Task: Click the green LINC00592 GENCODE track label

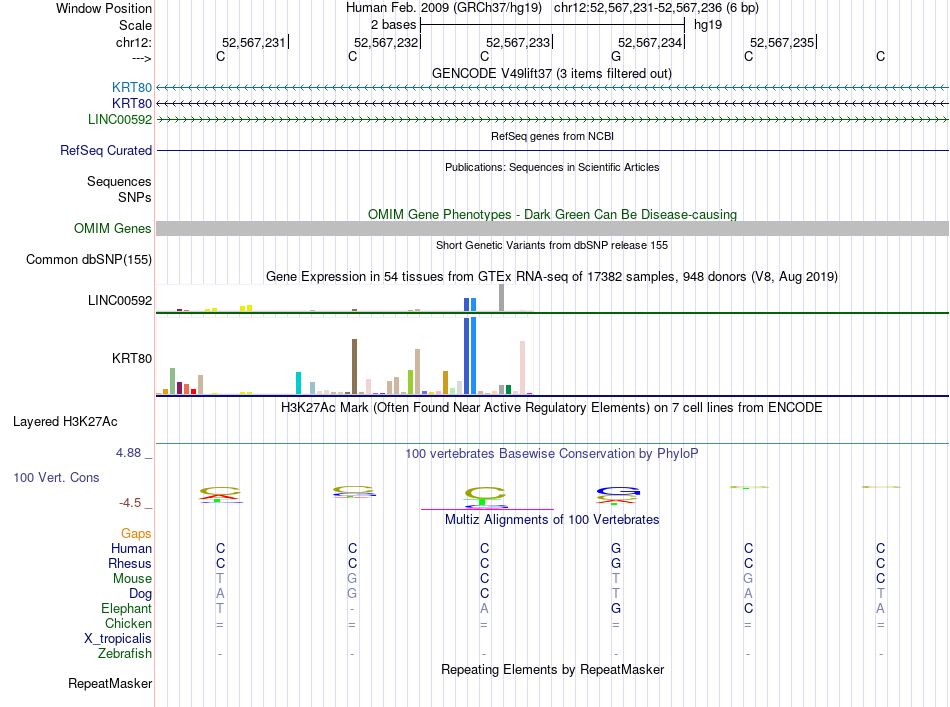Action: (x=120, y=119)
